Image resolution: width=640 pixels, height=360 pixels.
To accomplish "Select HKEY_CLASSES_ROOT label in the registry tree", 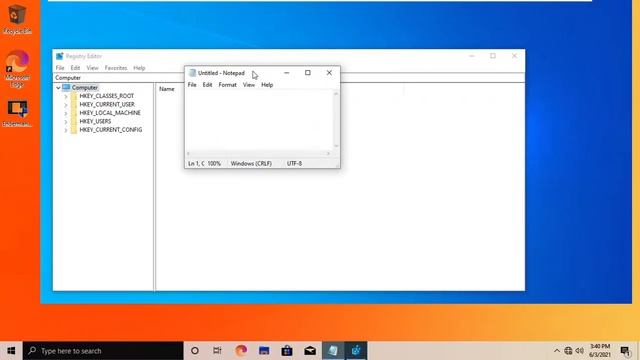I will click(107, 96).
